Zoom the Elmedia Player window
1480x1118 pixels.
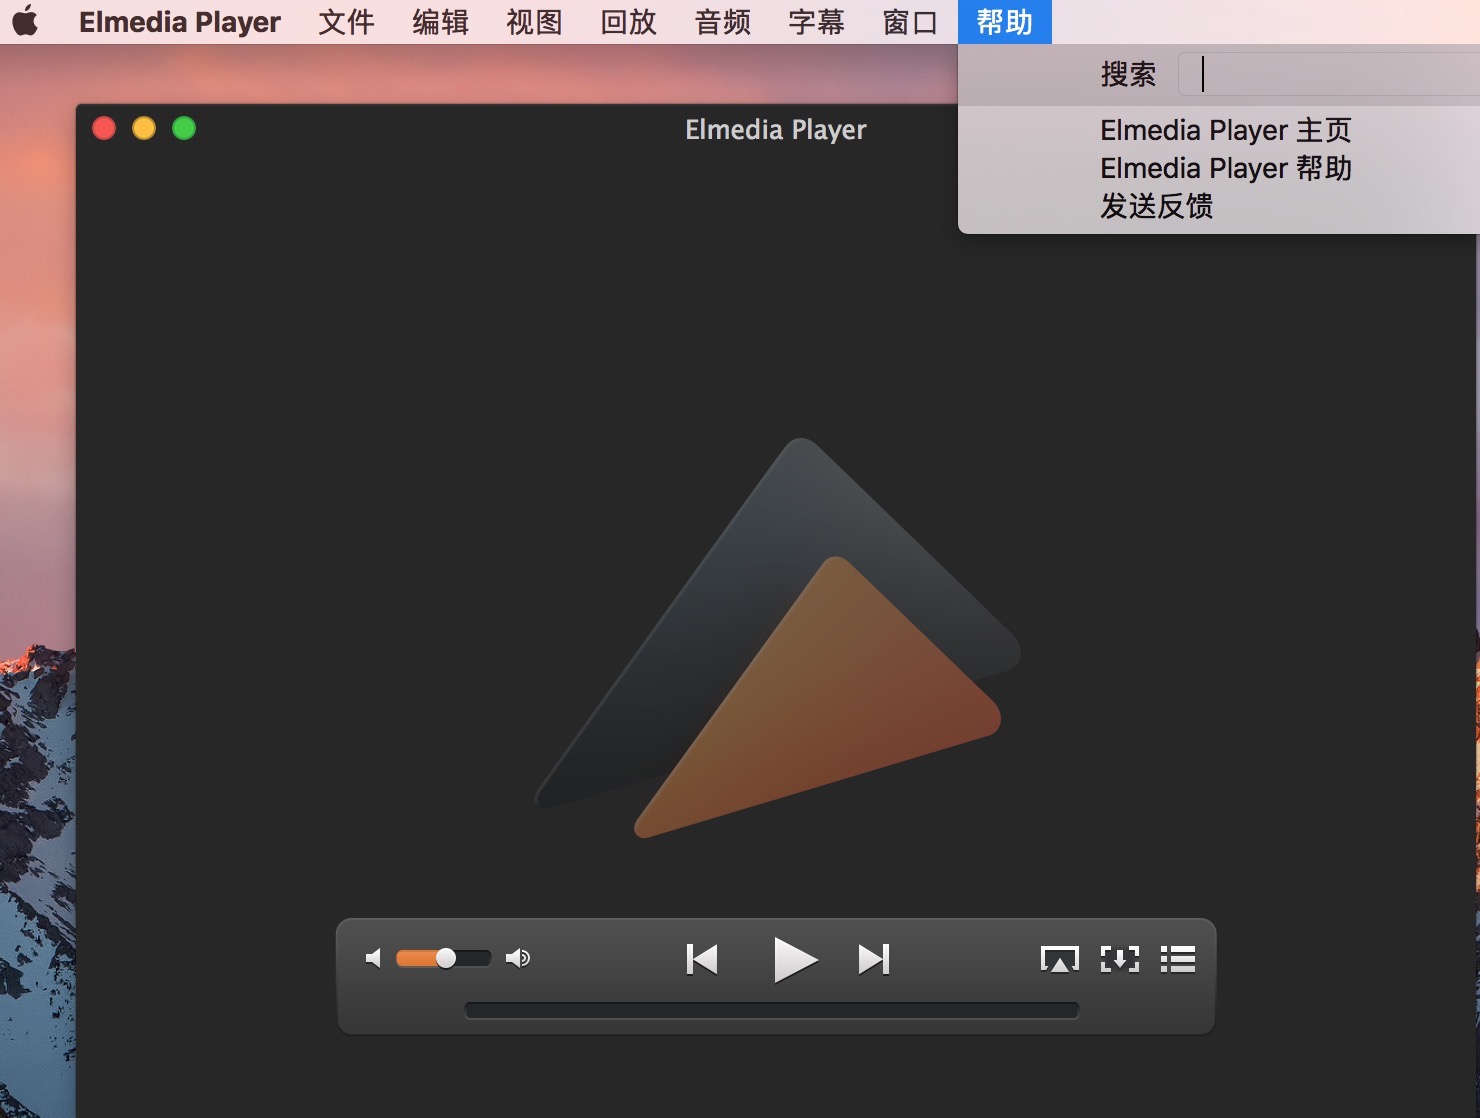point(184,128)
